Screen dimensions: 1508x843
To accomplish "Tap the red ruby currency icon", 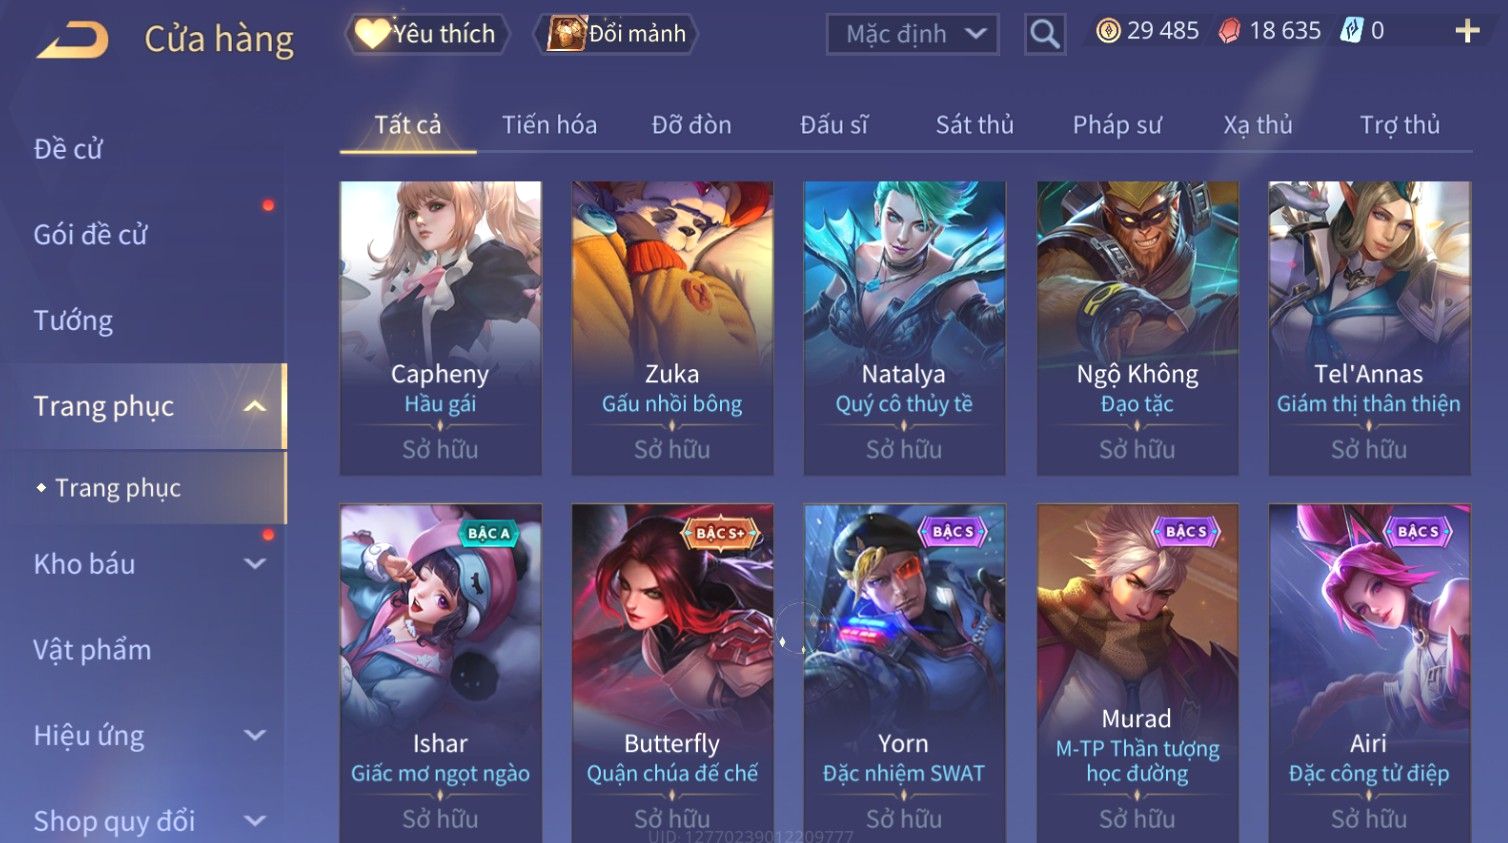I will [x=1229, y=32].
